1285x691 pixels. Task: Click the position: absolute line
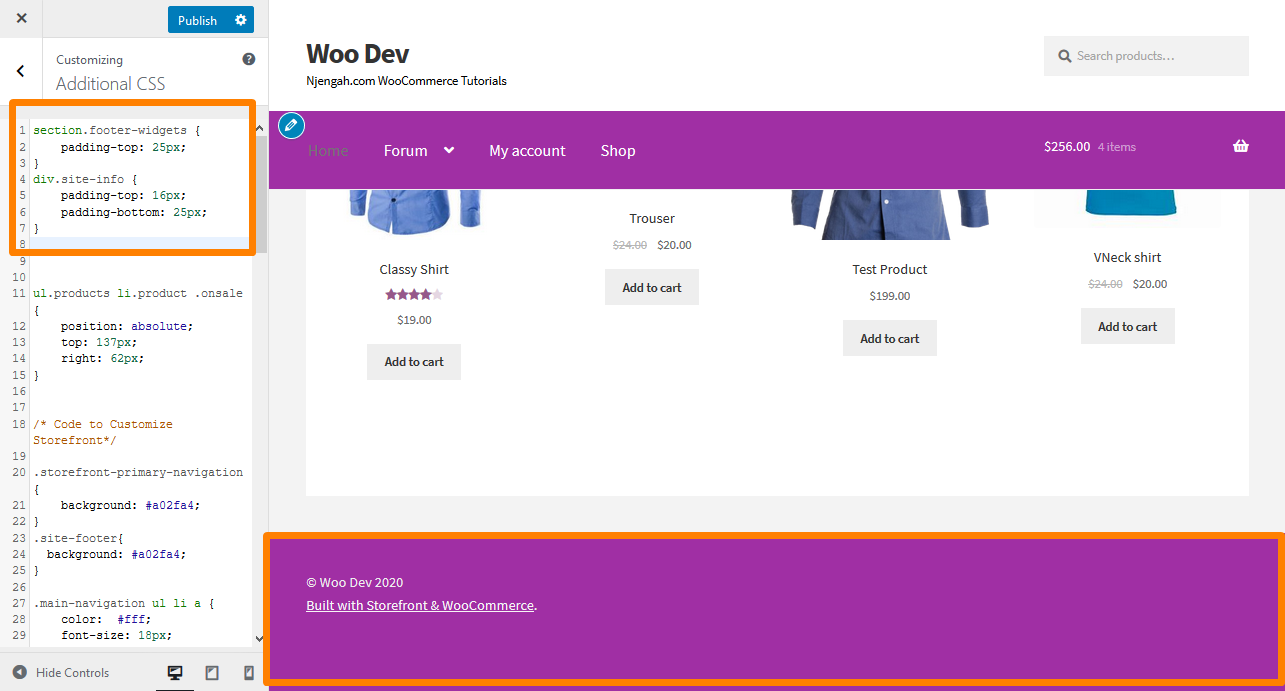(127, 326)
